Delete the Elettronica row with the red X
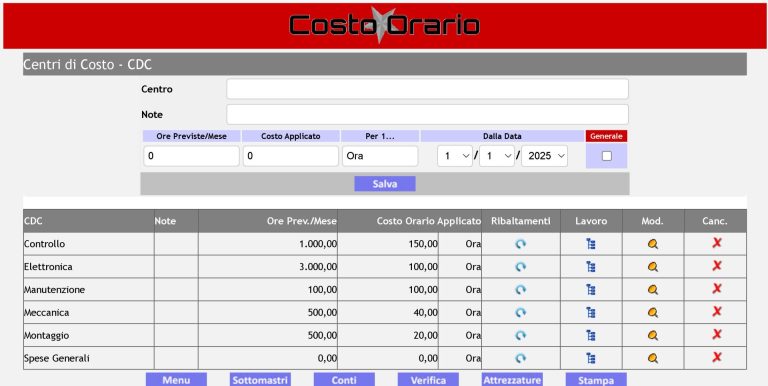The width and height of the screenshot is (768, 386). coord(717,265)
